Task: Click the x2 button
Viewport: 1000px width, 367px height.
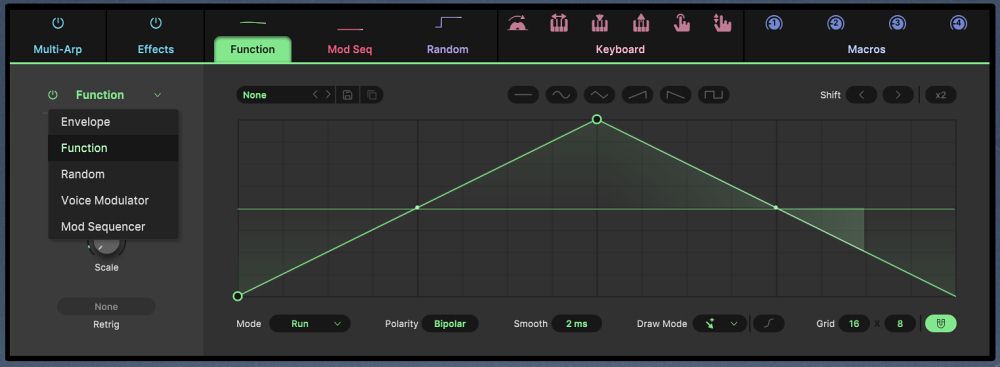Action: (x=941, y=95)
